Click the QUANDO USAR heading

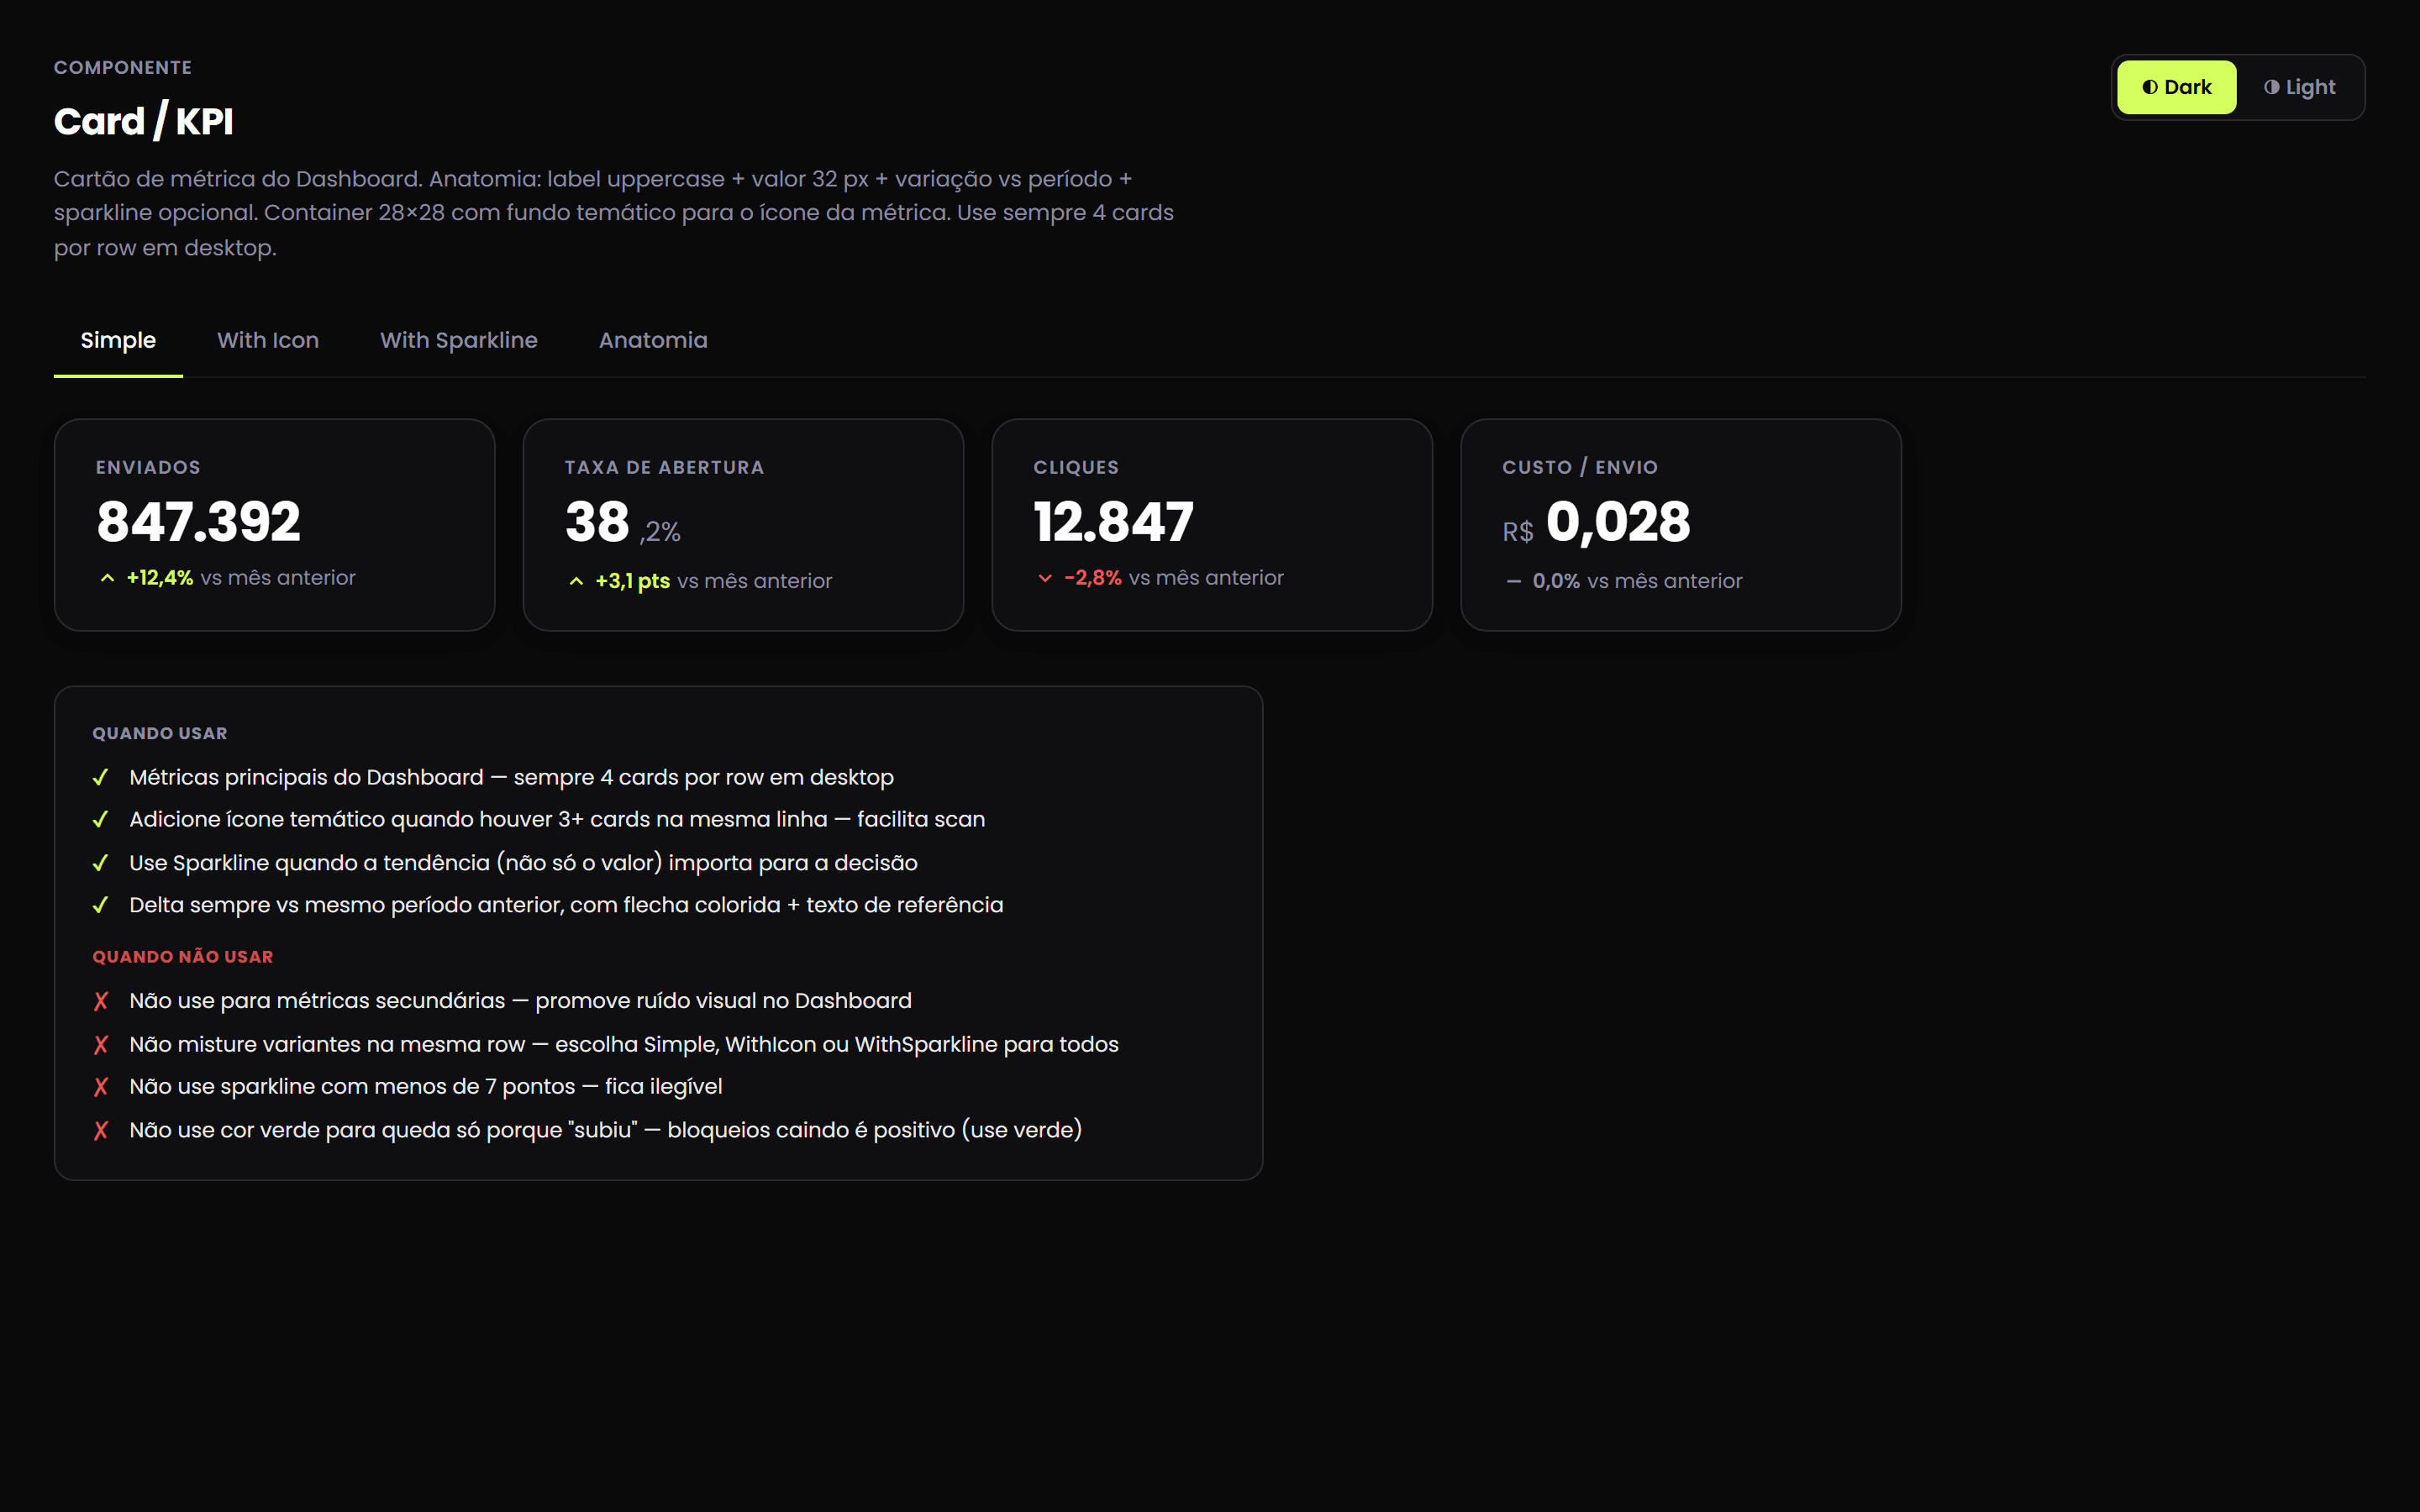point(160,733)
